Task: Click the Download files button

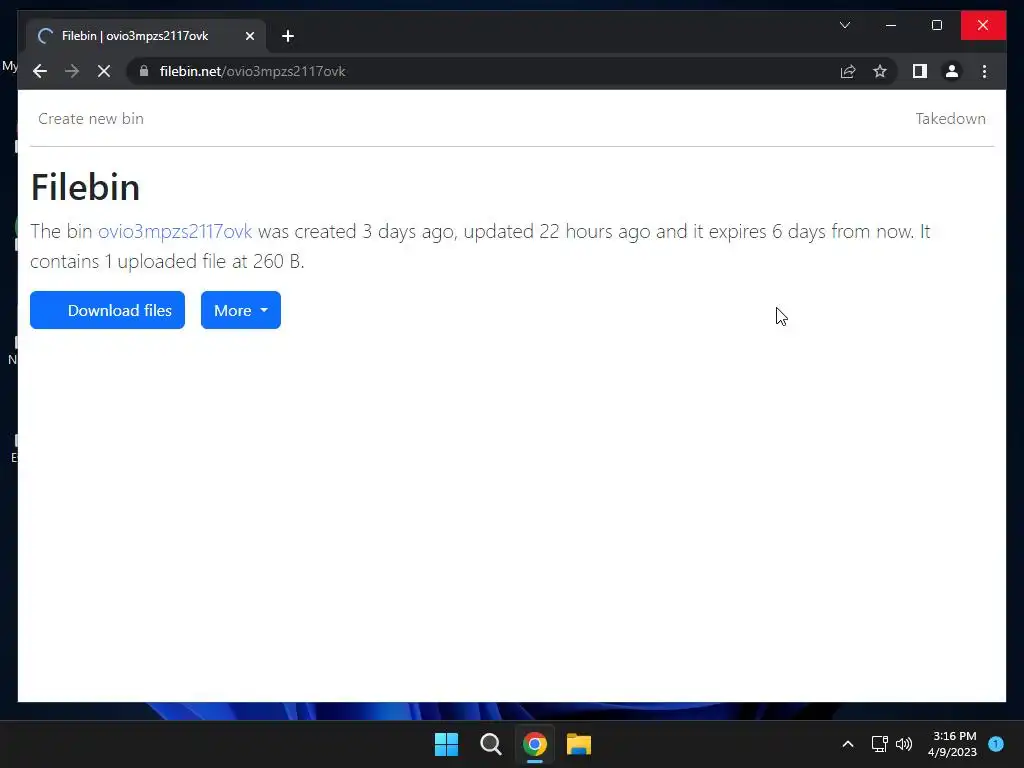Action: (107, 310)
